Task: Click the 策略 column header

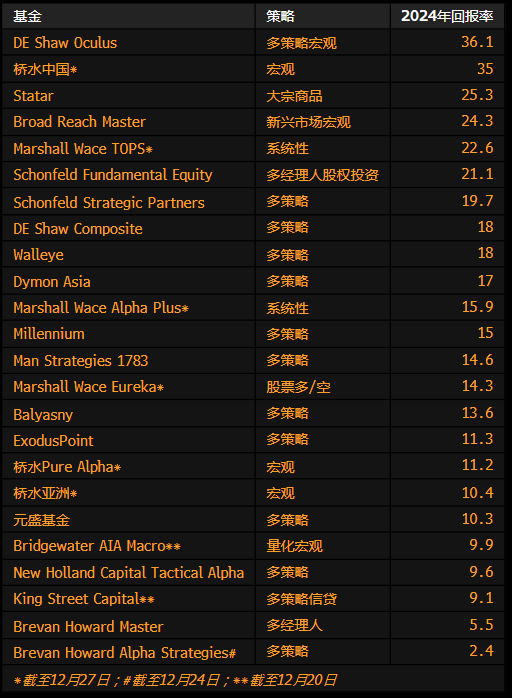Action: pos(280,16)
